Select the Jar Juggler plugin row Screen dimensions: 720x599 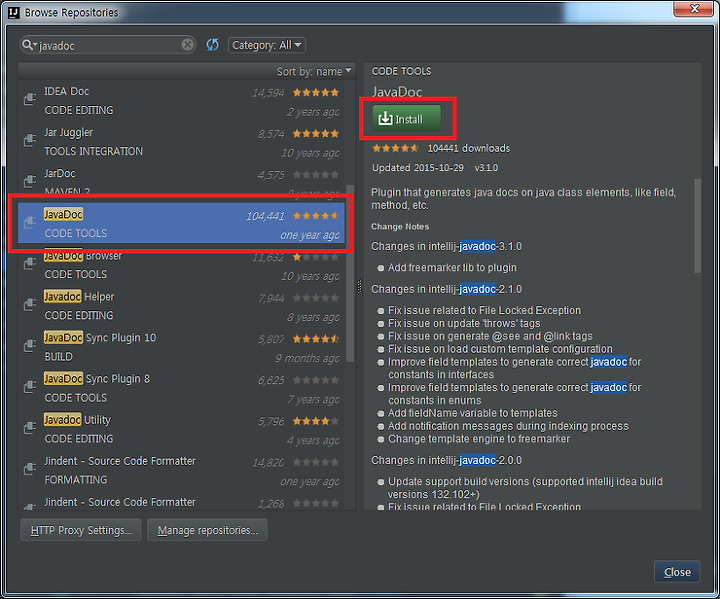tap(182, 142)
